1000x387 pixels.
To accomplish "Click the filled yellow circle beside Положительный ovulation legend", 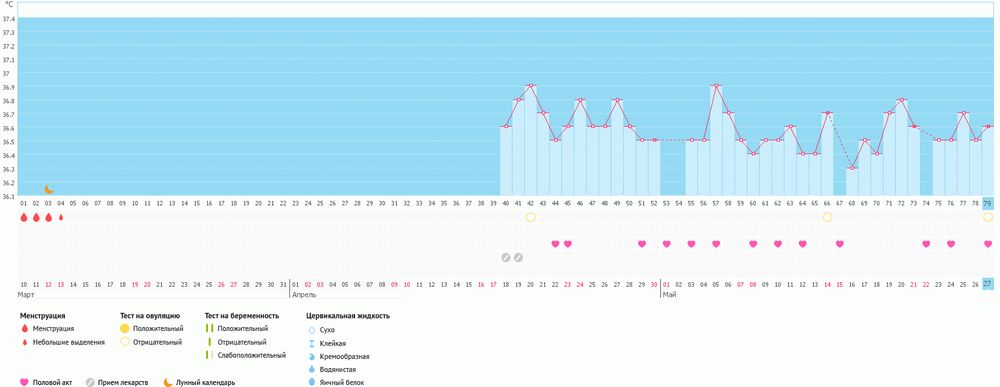I will point(124,328).
